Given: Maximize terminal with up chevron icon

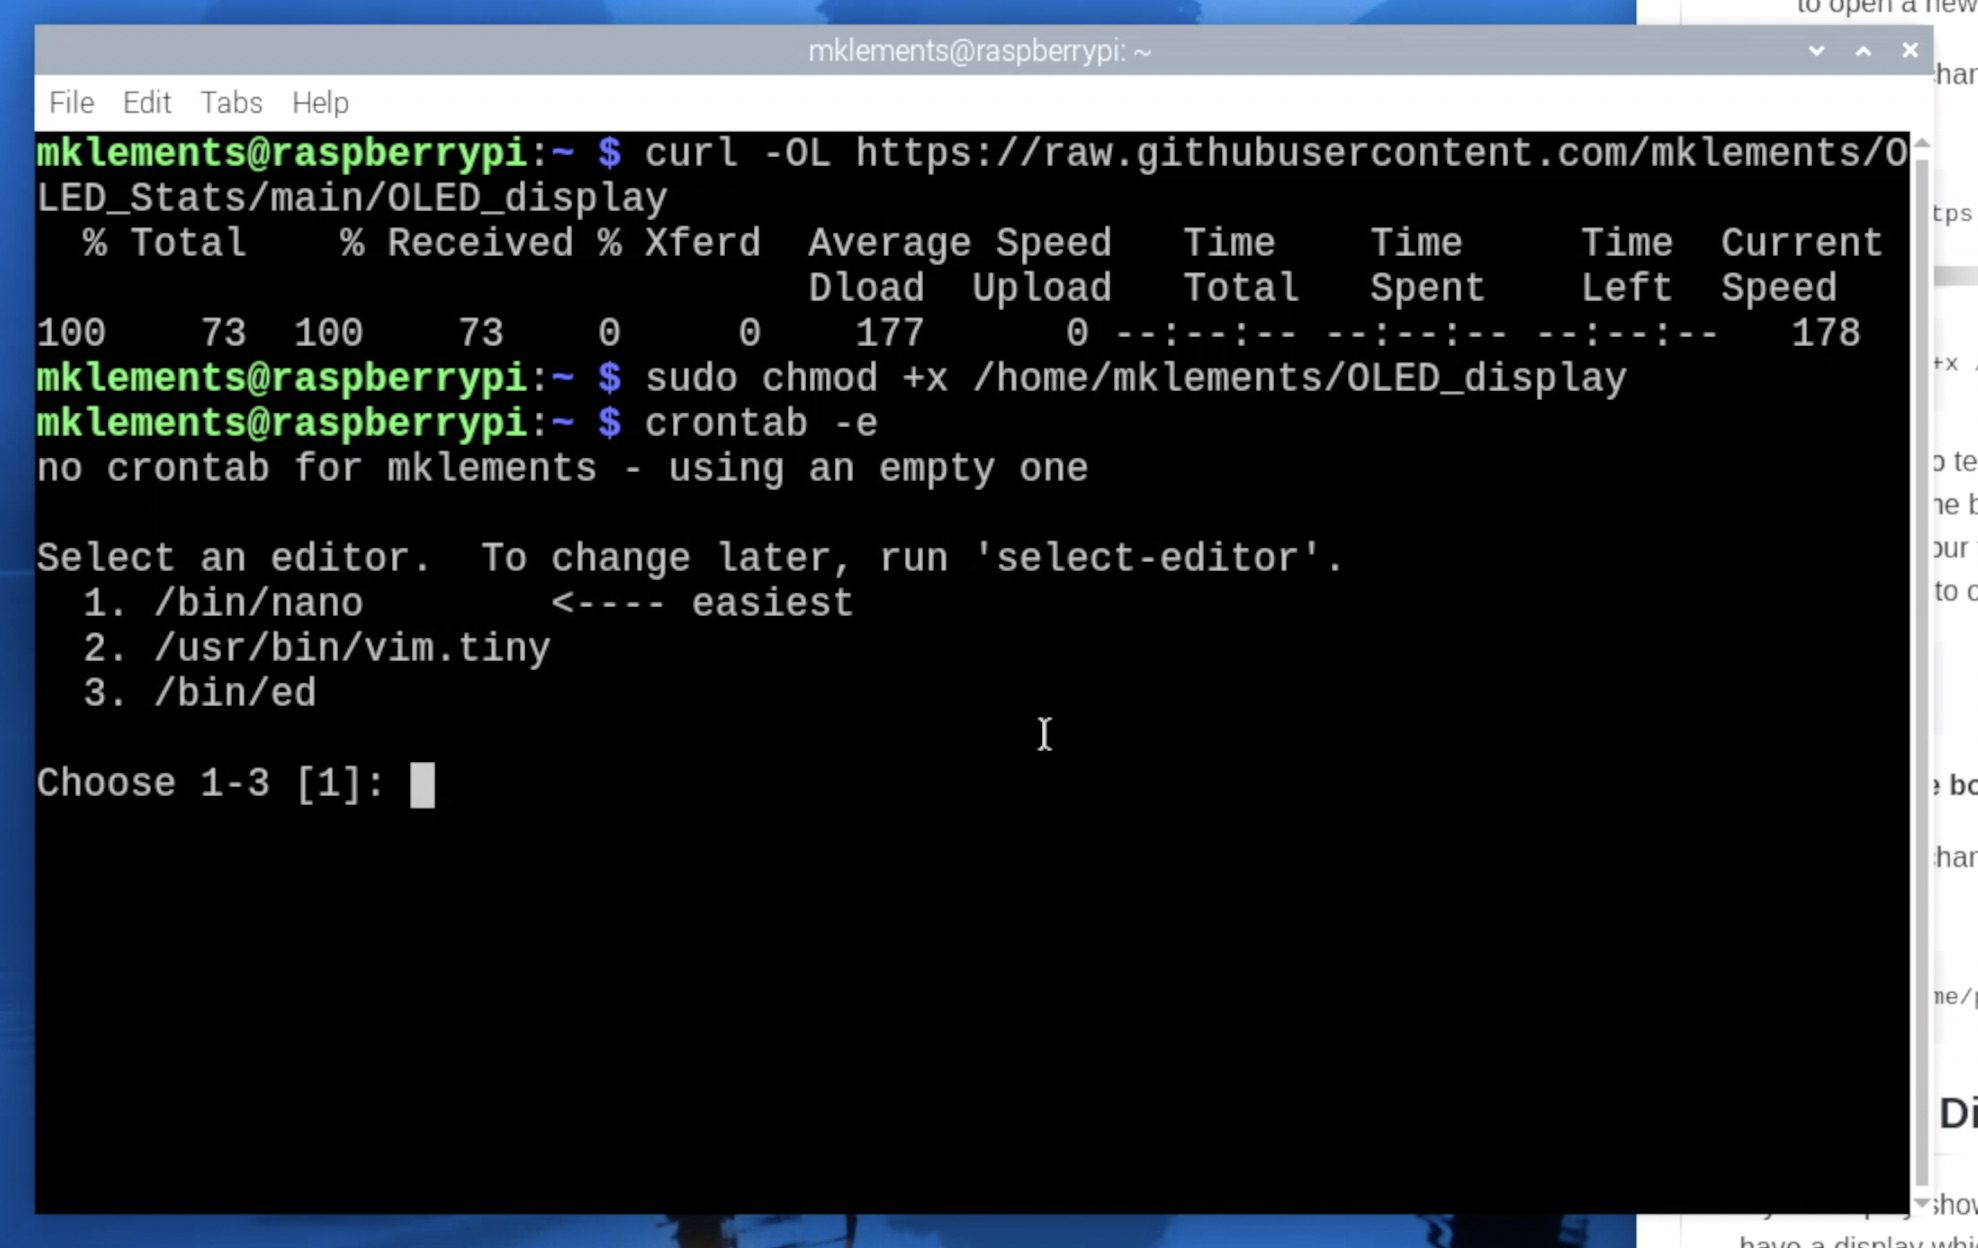Looking at the screenshot, I should [1863, 50].
